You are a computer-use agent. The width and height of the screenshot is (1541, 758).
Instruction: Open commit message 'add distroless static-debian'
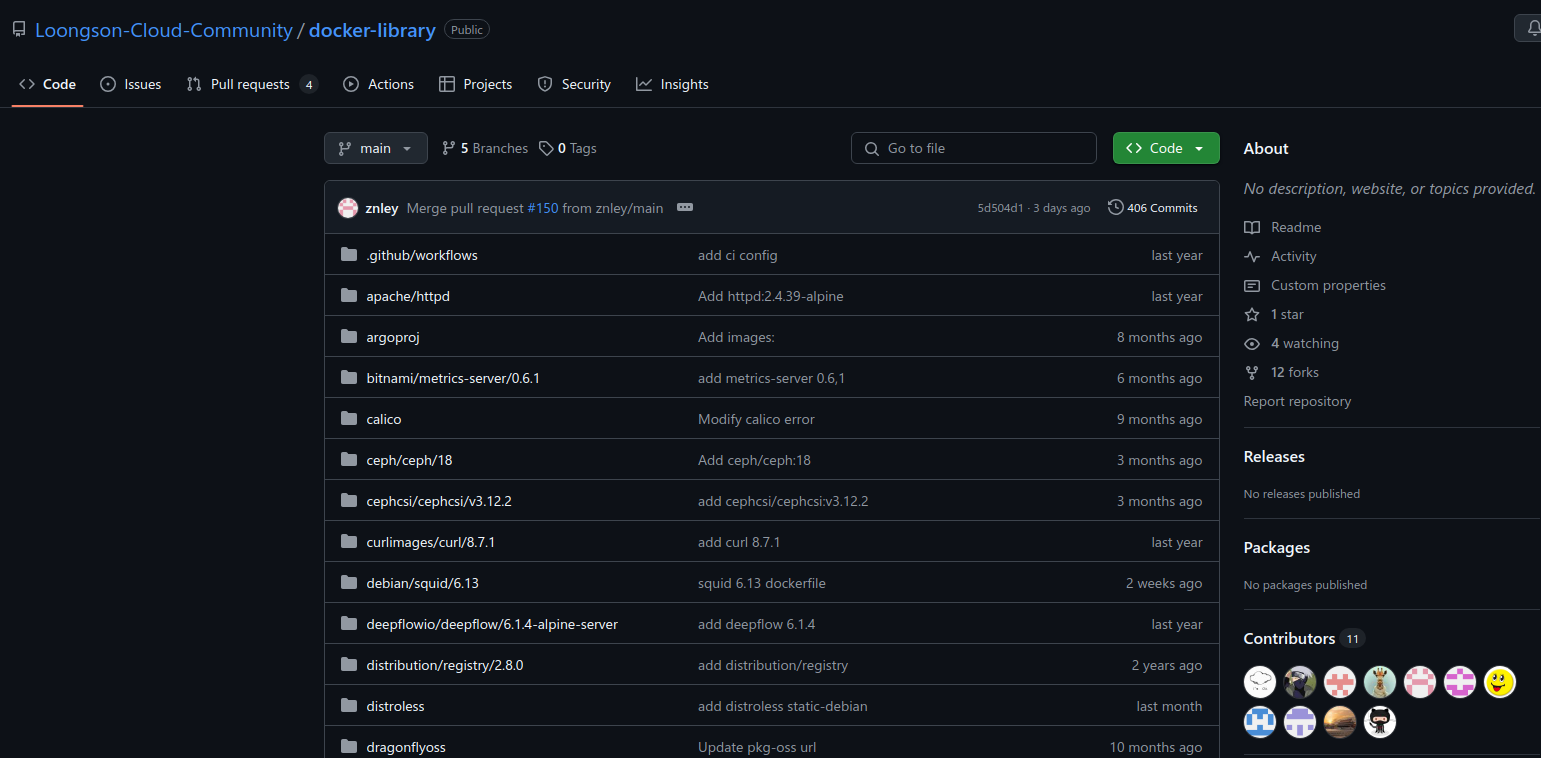[x=782, y=706]
